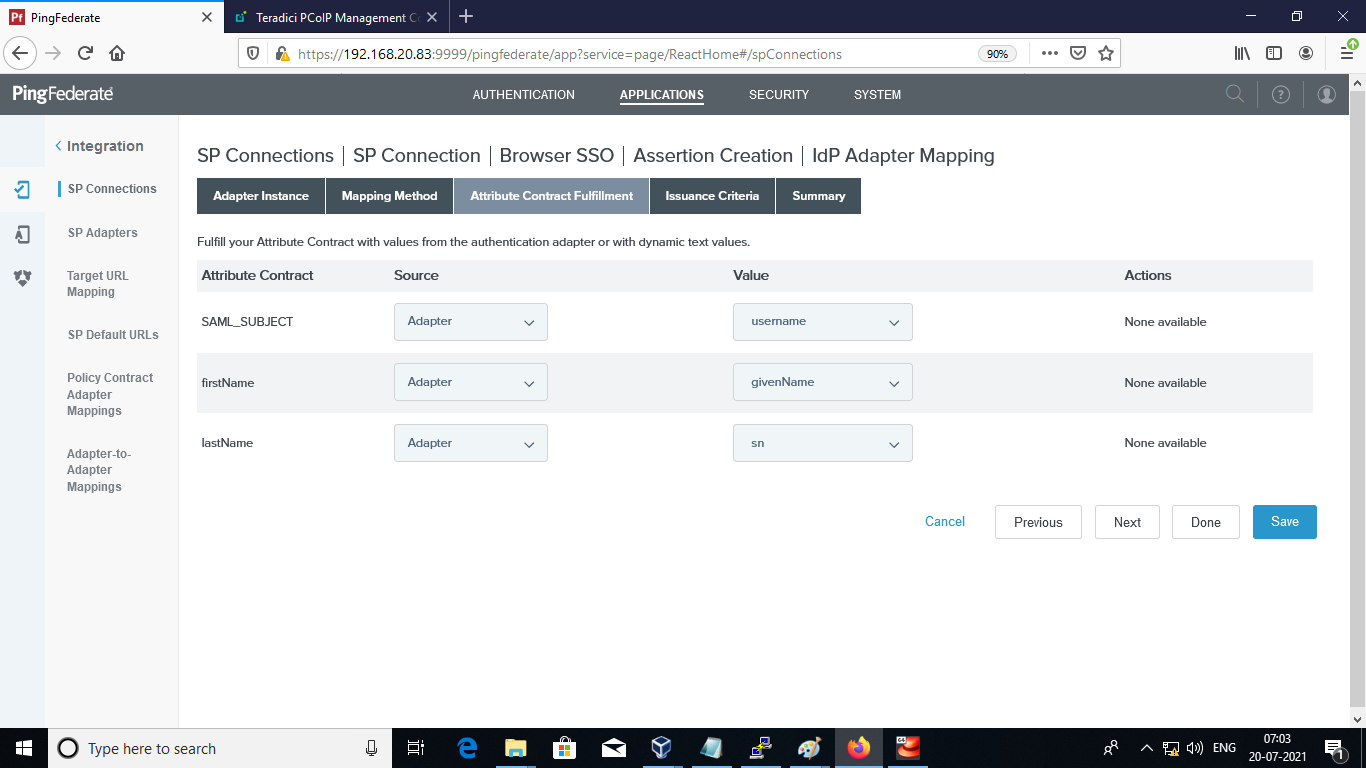Image resolution: width=1366 pixels, height=768 pixels.
Task: Open the PingFederate search icon
Action: [1235, 94]
